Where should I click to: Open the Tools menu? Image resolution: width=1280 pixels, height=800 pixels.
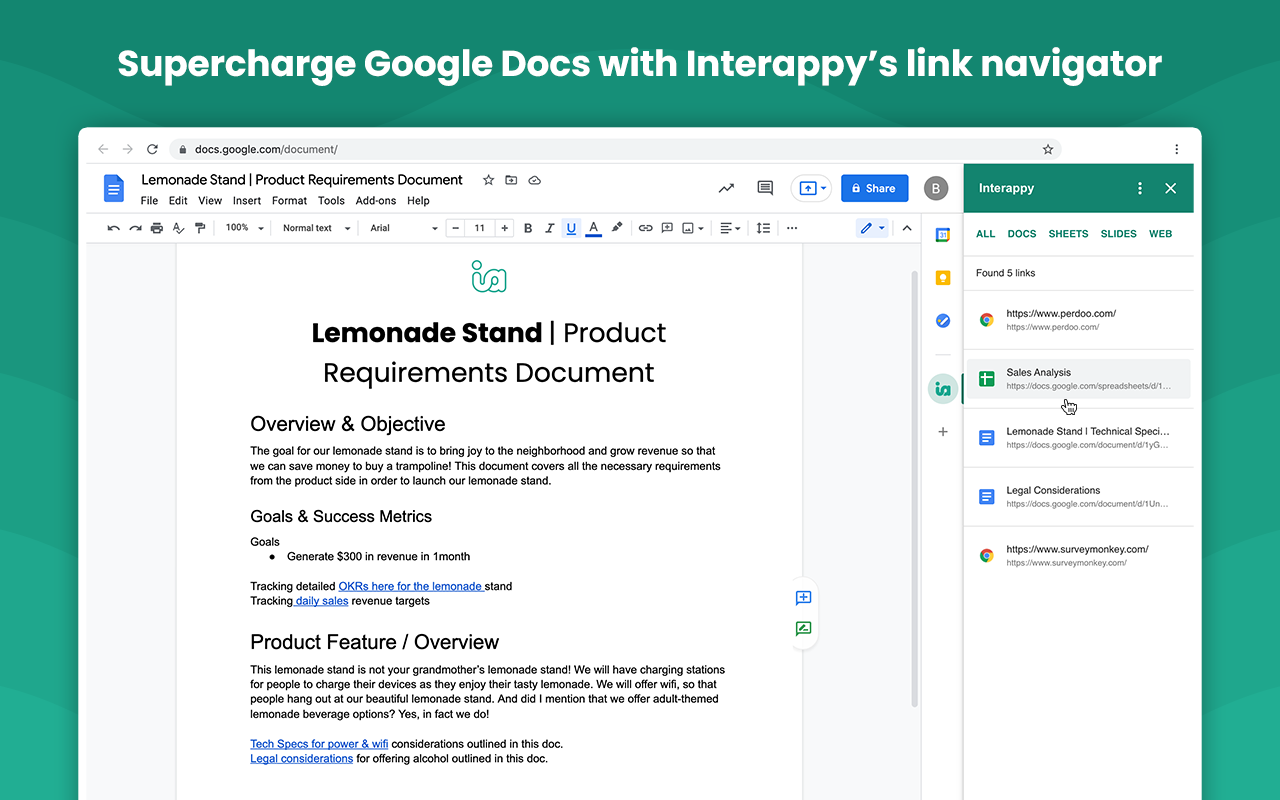tap(331, 200)
